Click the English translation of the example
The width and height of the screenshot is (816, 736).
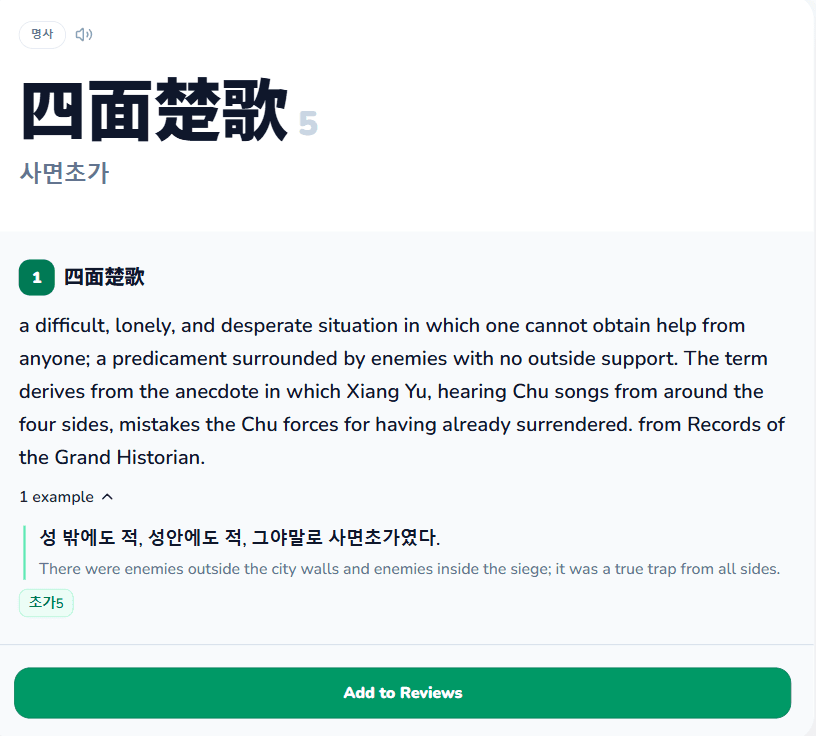[x=410, y=568]
